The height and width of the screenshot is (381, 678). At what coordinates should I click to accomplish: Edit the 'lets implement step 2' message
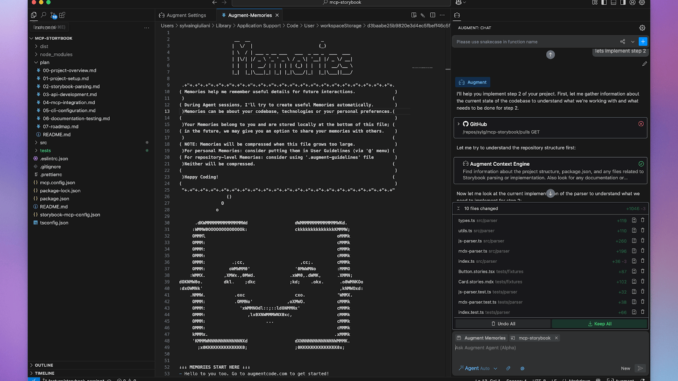click(644, 64)
